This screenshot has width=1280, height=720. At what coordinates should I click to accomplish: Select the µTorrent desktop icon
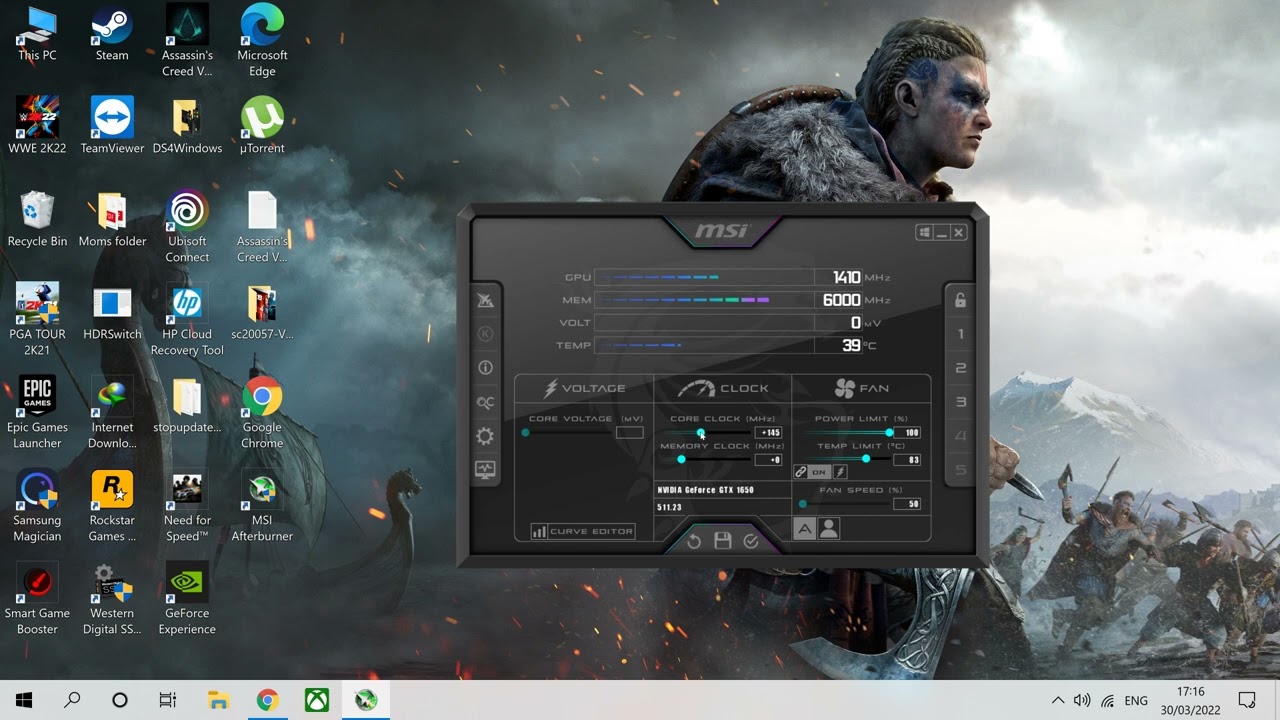point(262,128)
